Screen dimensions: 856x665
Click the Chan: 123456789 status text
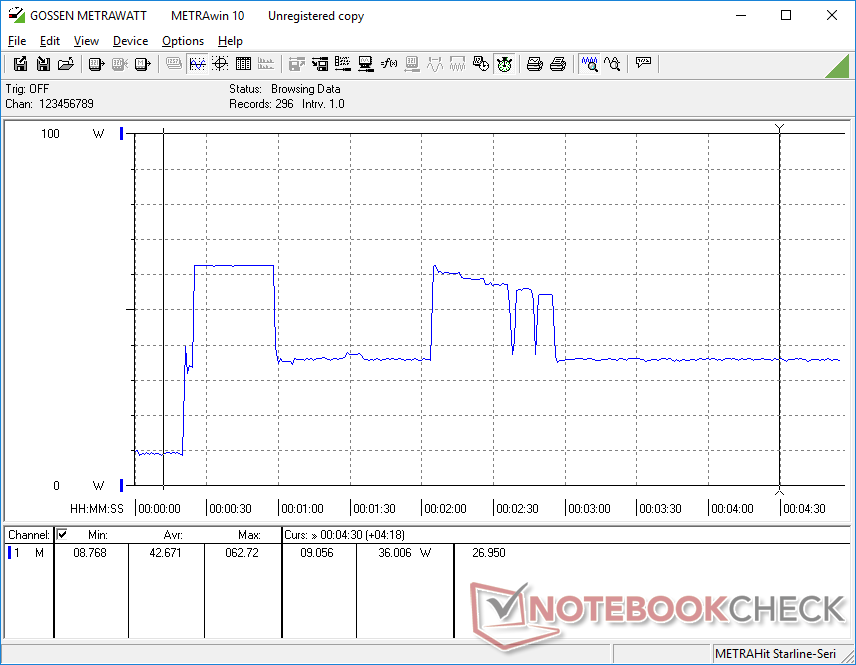[50, 104]
